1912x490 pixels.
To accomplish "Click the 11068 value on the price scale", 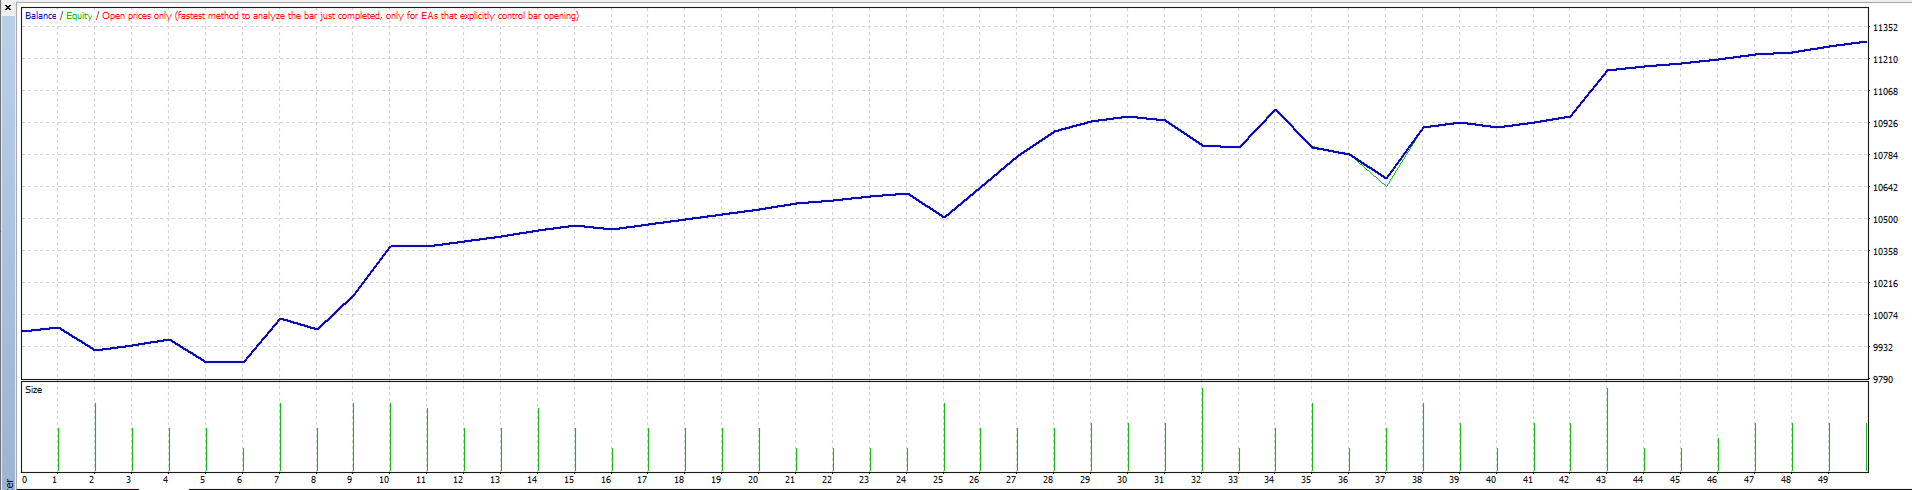I will click(x=1885, y=92).
